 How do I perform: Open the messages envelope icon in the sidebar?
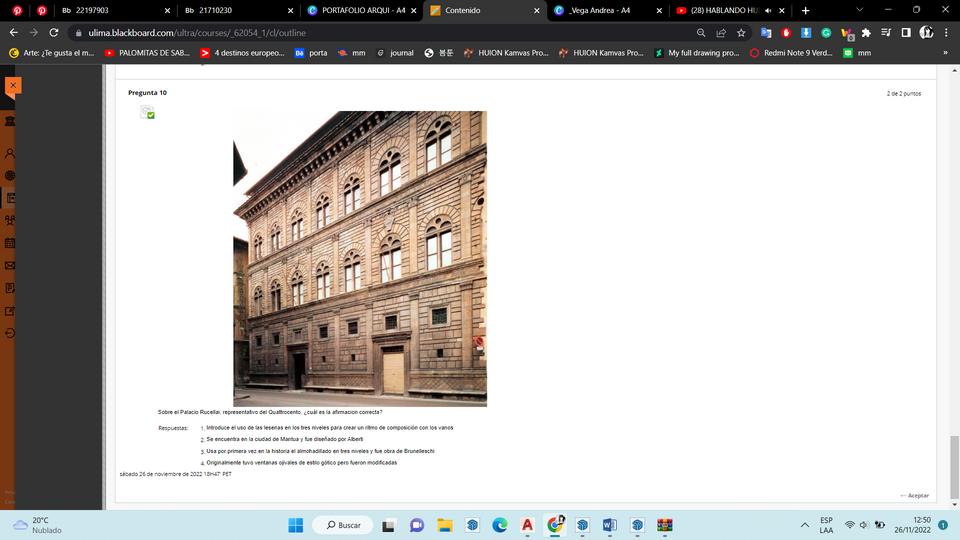(x=10, y=266)
